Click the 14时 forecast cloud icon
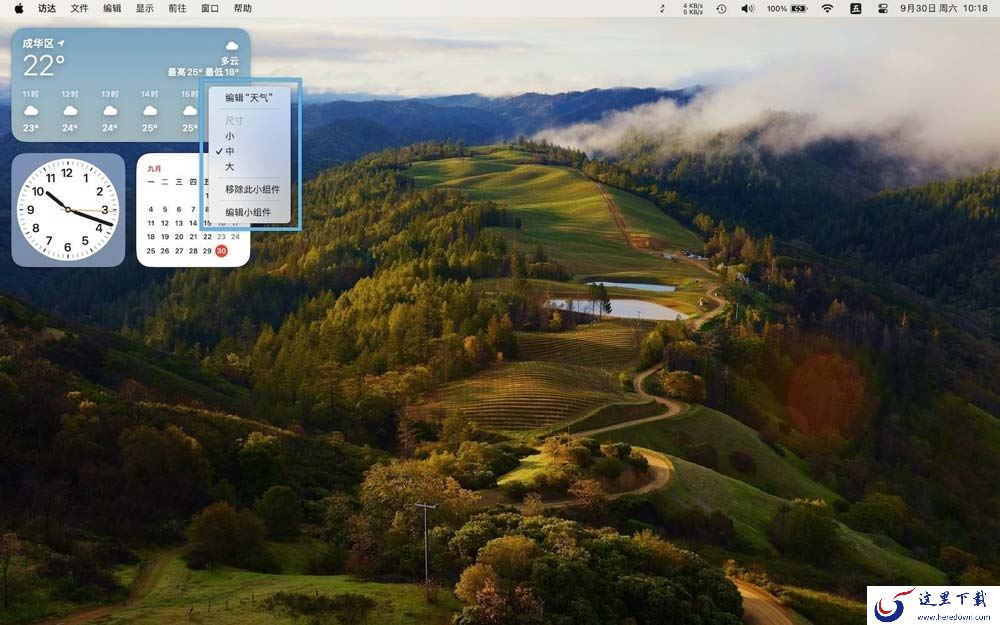This screenshot has width=1000, height=625. click(150, 110)
